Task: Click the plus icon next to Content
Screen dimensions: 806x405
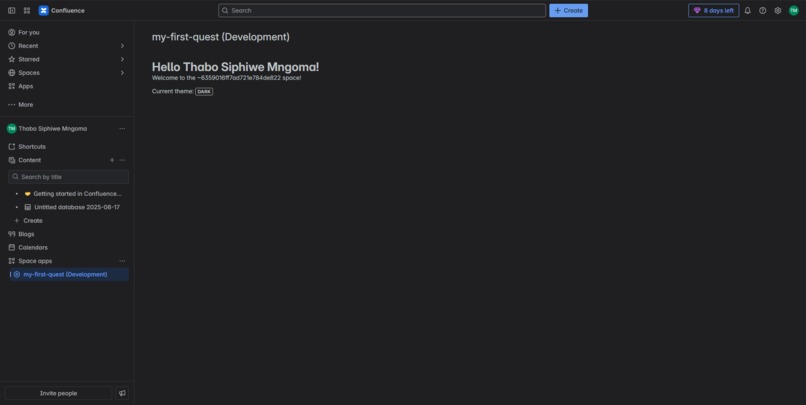Action: (x=112, y=160)
